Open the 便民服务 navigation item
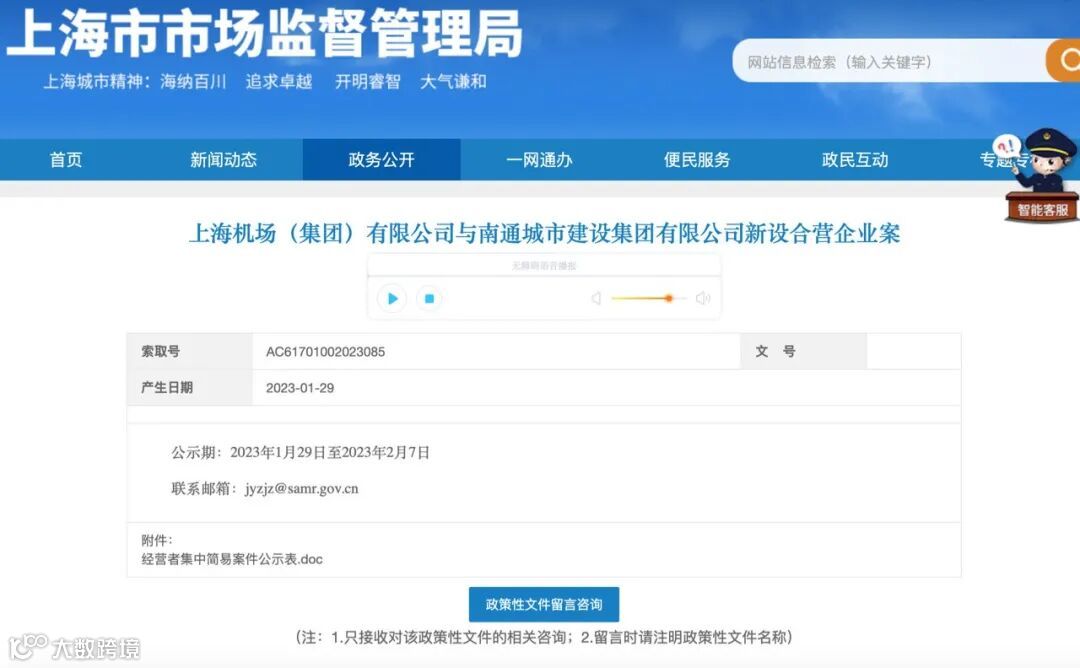The image size is (1080, 668). tap(697, 160)
